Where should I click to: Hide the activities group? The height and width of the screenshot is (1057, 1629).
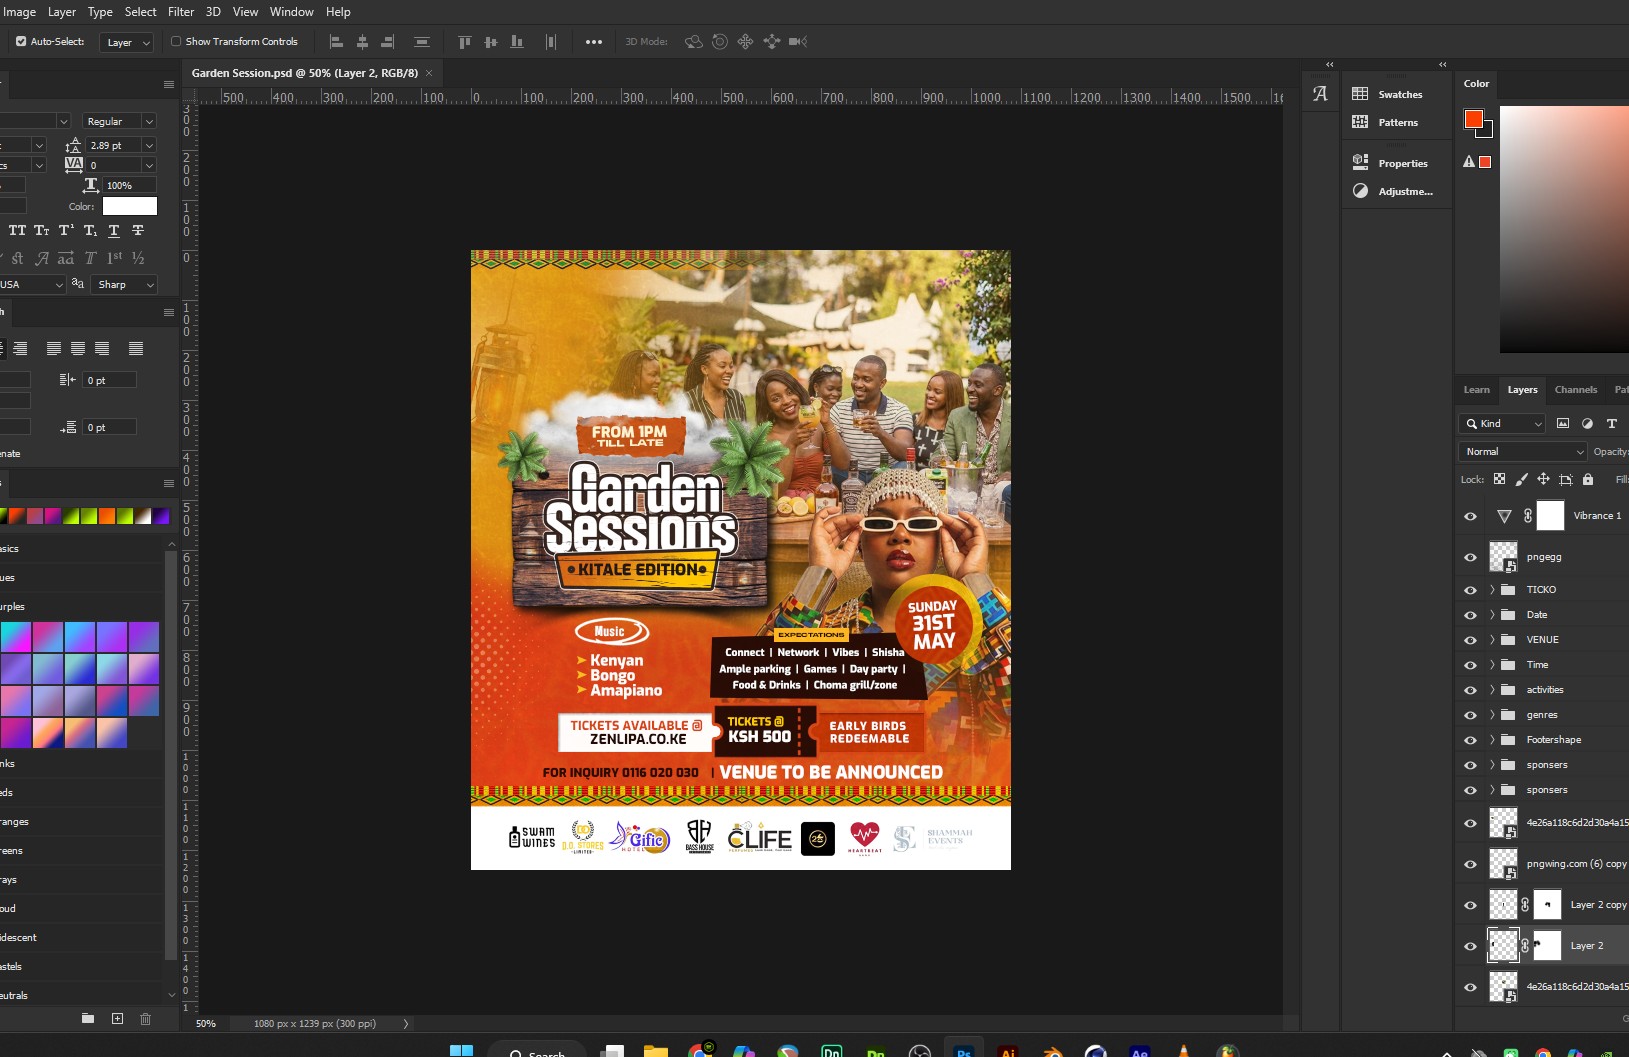point(1470,690)
